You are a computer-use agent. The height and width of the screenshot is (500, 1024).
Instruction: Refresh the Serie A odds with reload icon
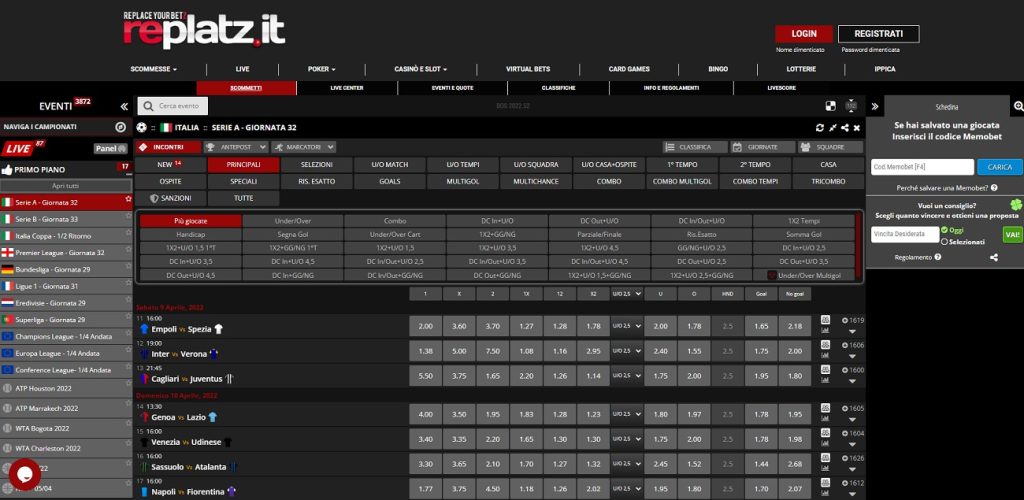tap(820, 128)
